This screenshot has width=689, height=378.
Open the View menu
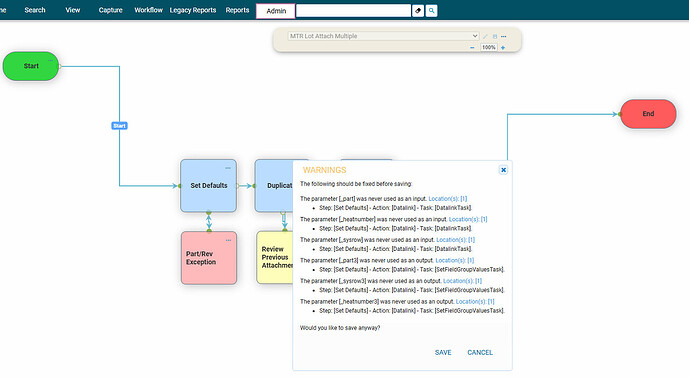(x=73, y=10)
